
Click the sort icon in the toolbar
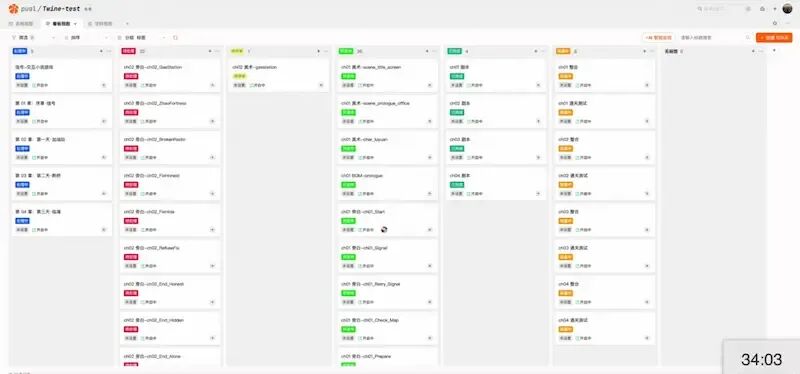point(66,38)
